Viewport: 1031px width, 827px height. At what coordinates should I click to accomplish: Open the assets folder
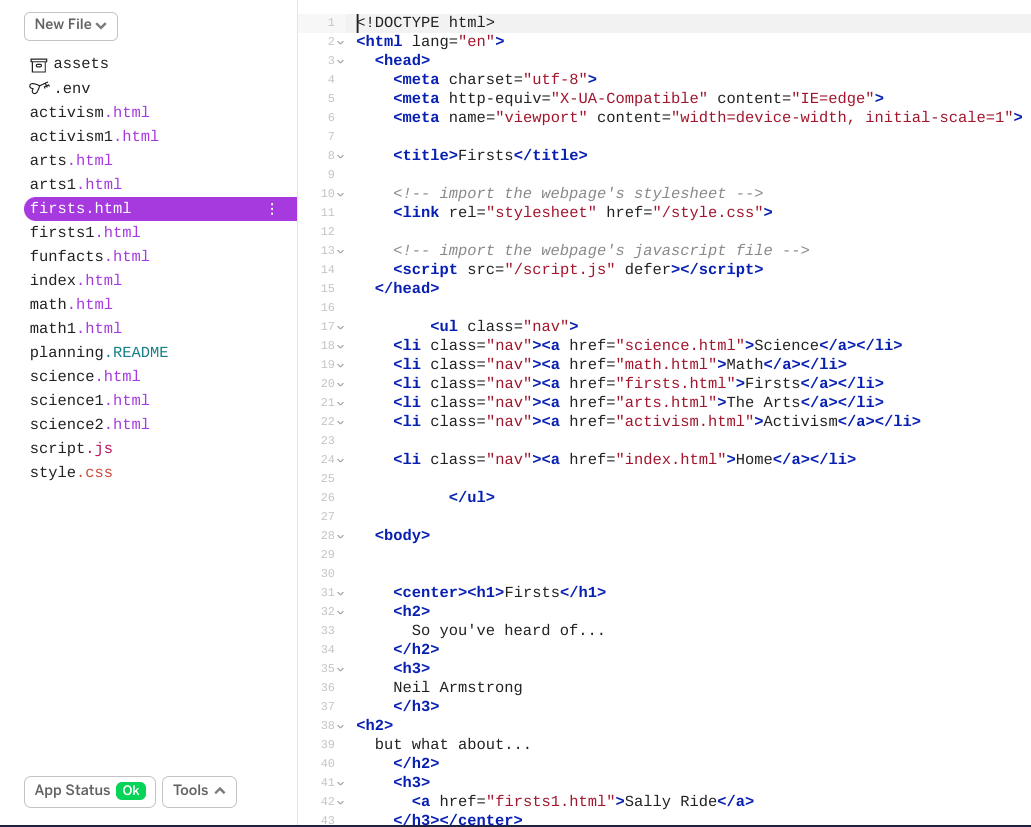[81, 64]
